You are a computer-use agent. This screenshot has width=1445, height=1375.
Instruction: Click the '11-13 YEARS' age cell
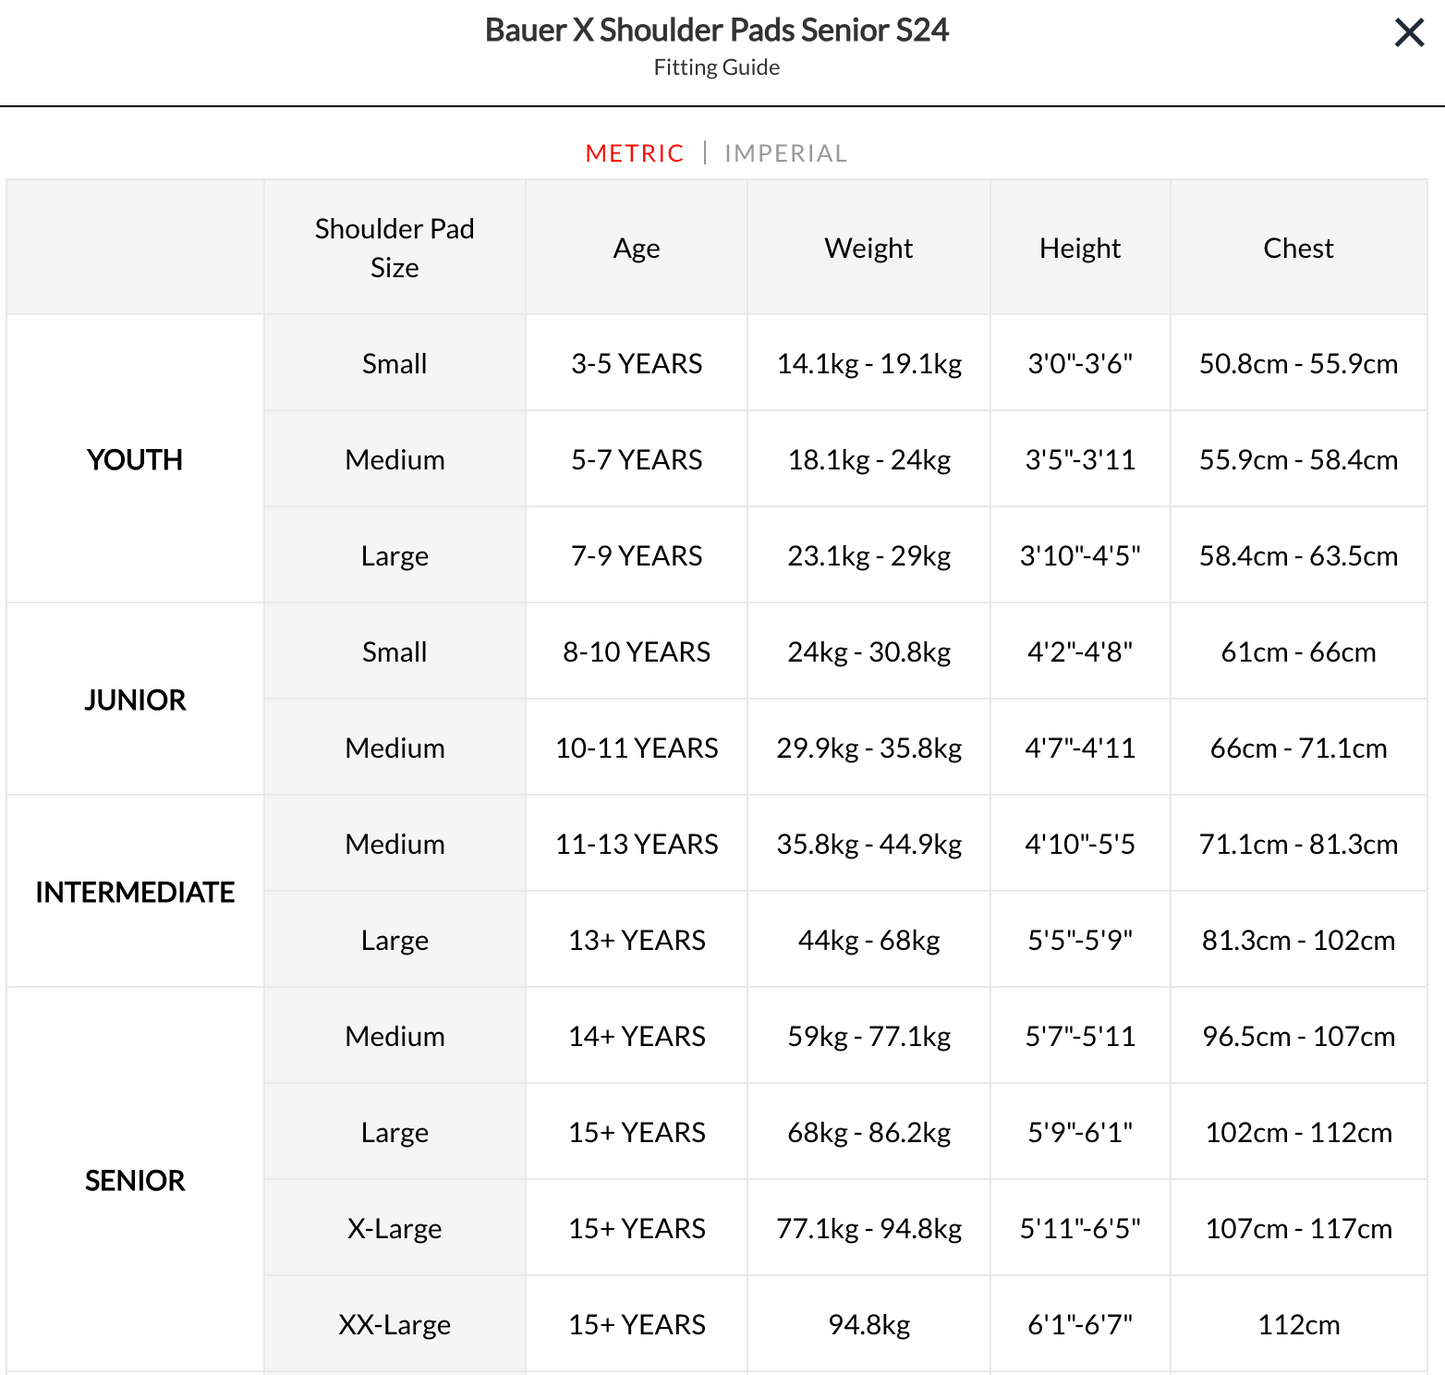tap(637, 844)
